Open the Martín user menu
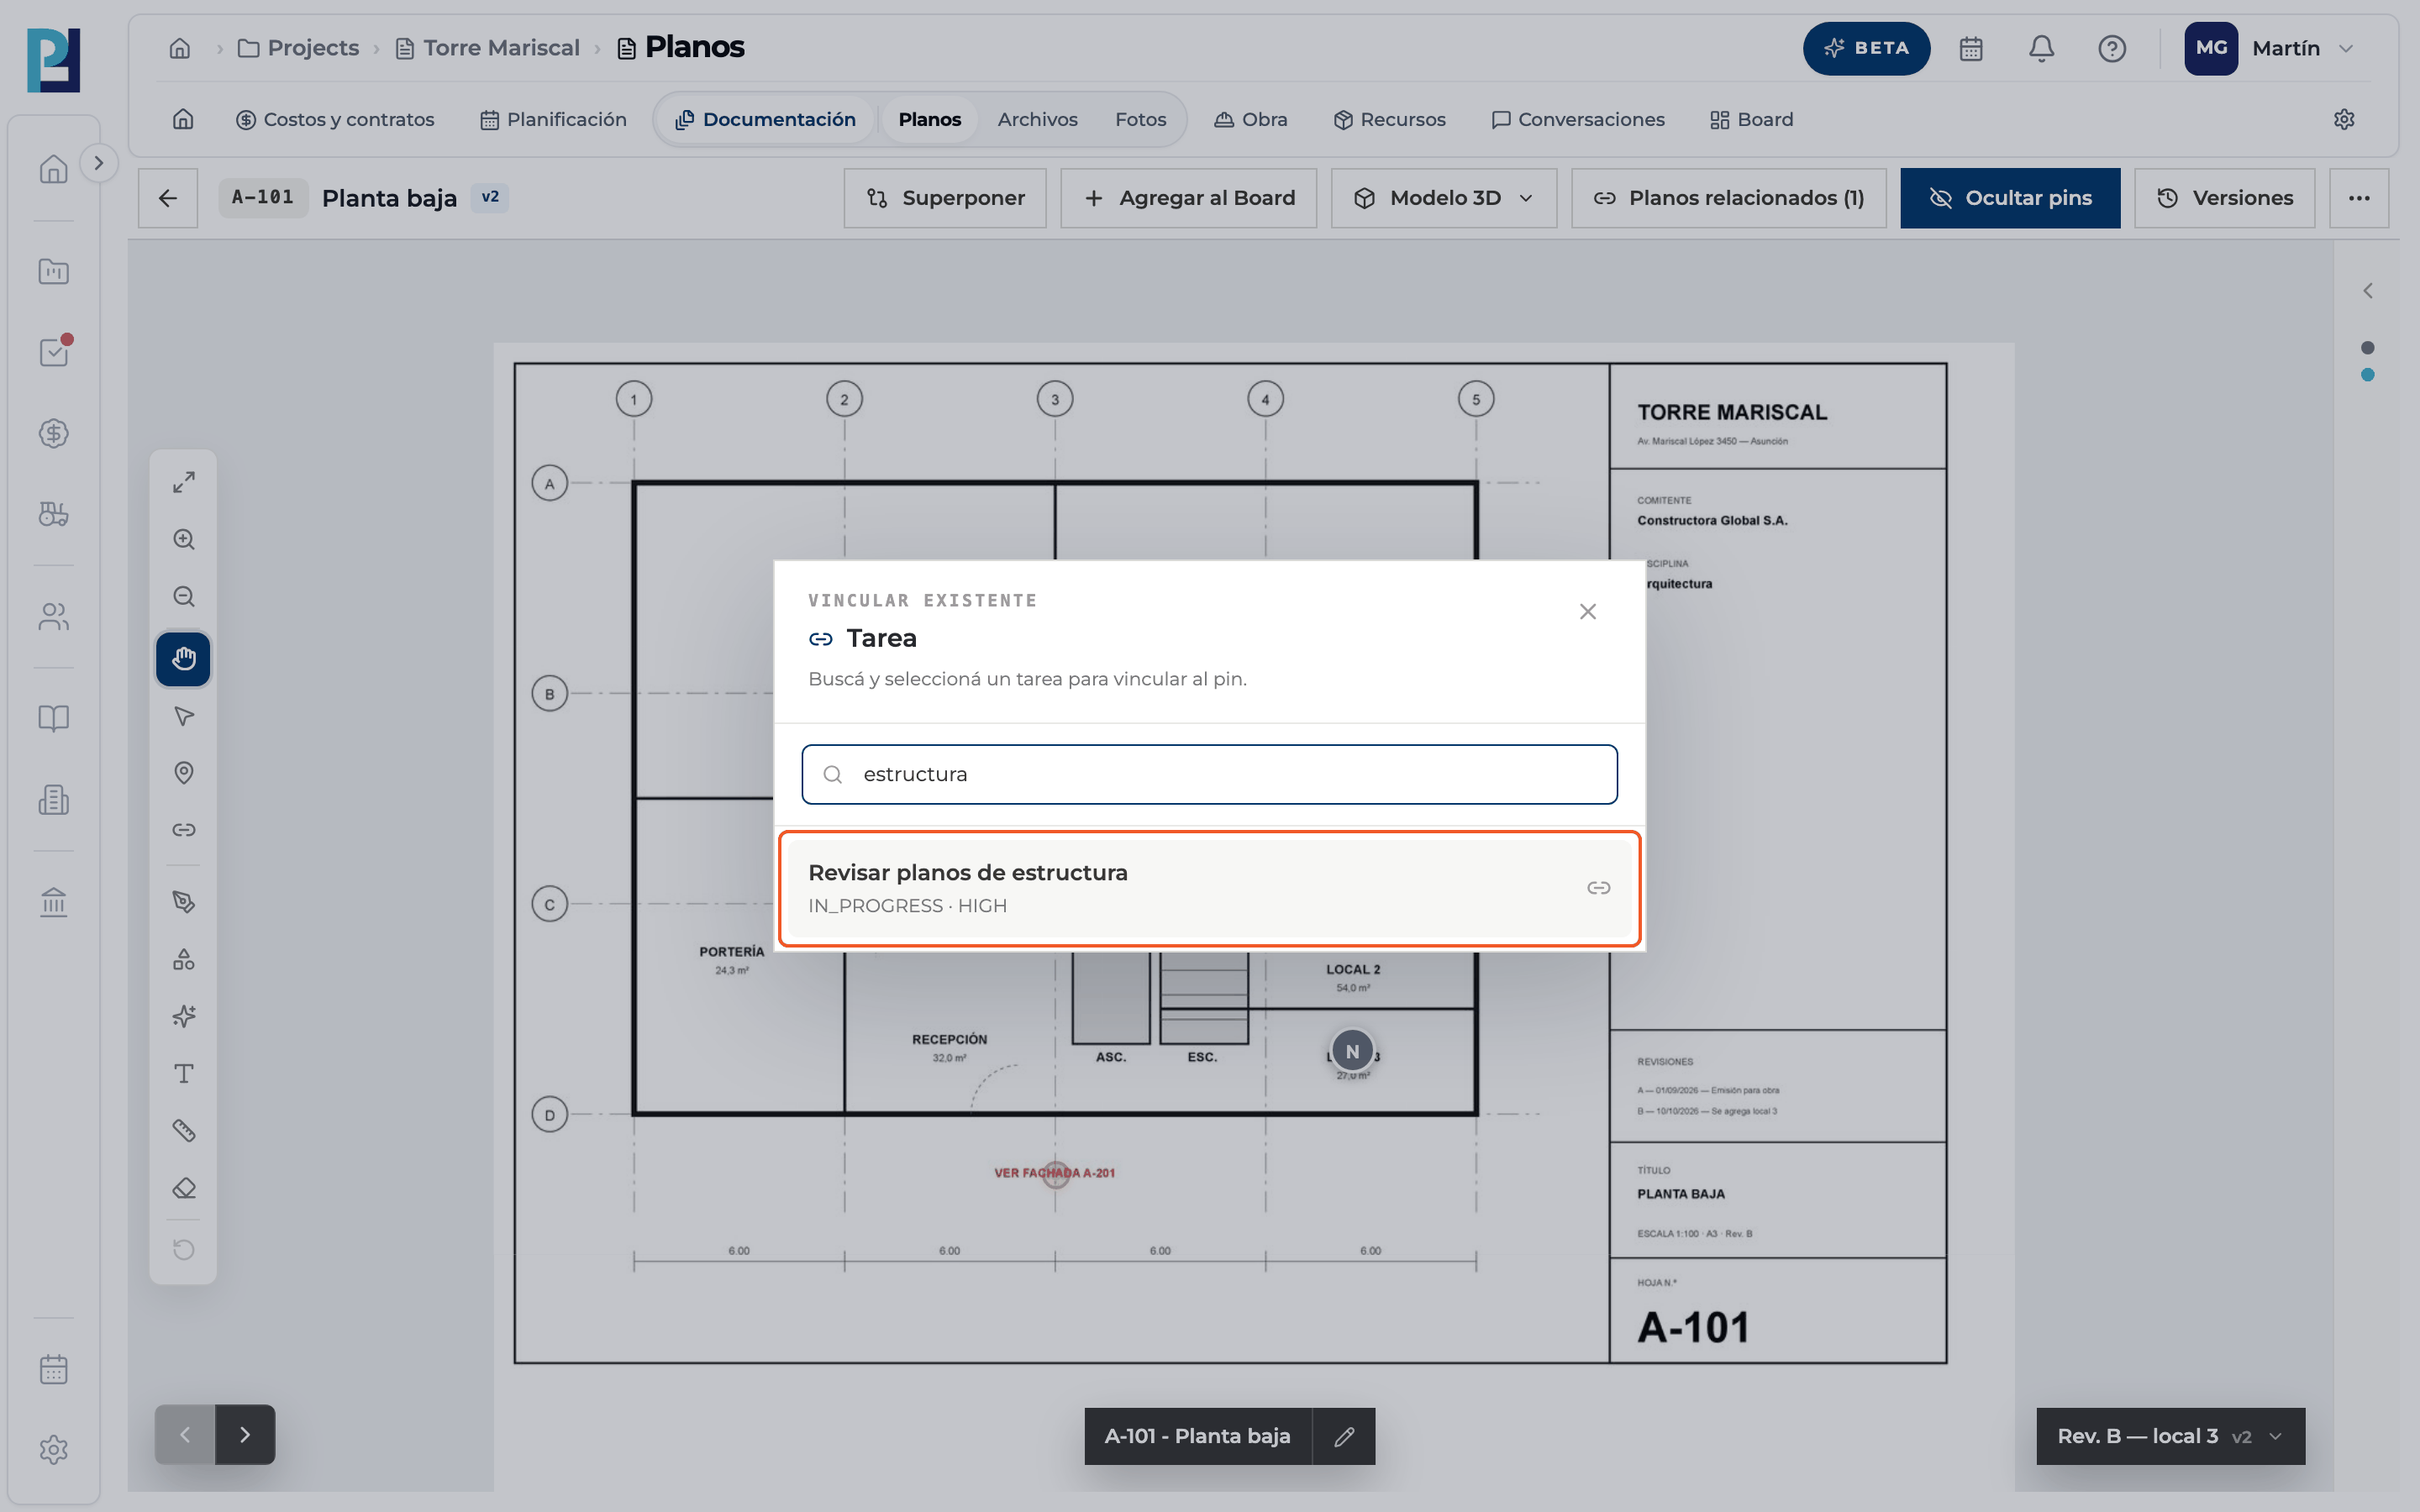This screenshot has width=2420, height=1512. 2270,48
